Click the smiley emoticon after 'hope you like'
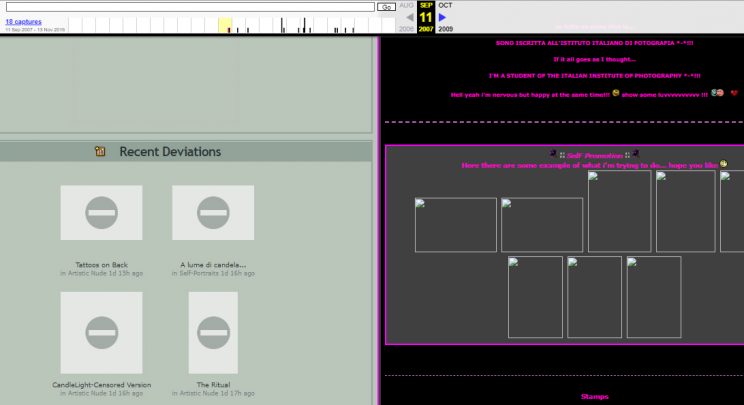744x405 pixels. [x=723, y=164]
